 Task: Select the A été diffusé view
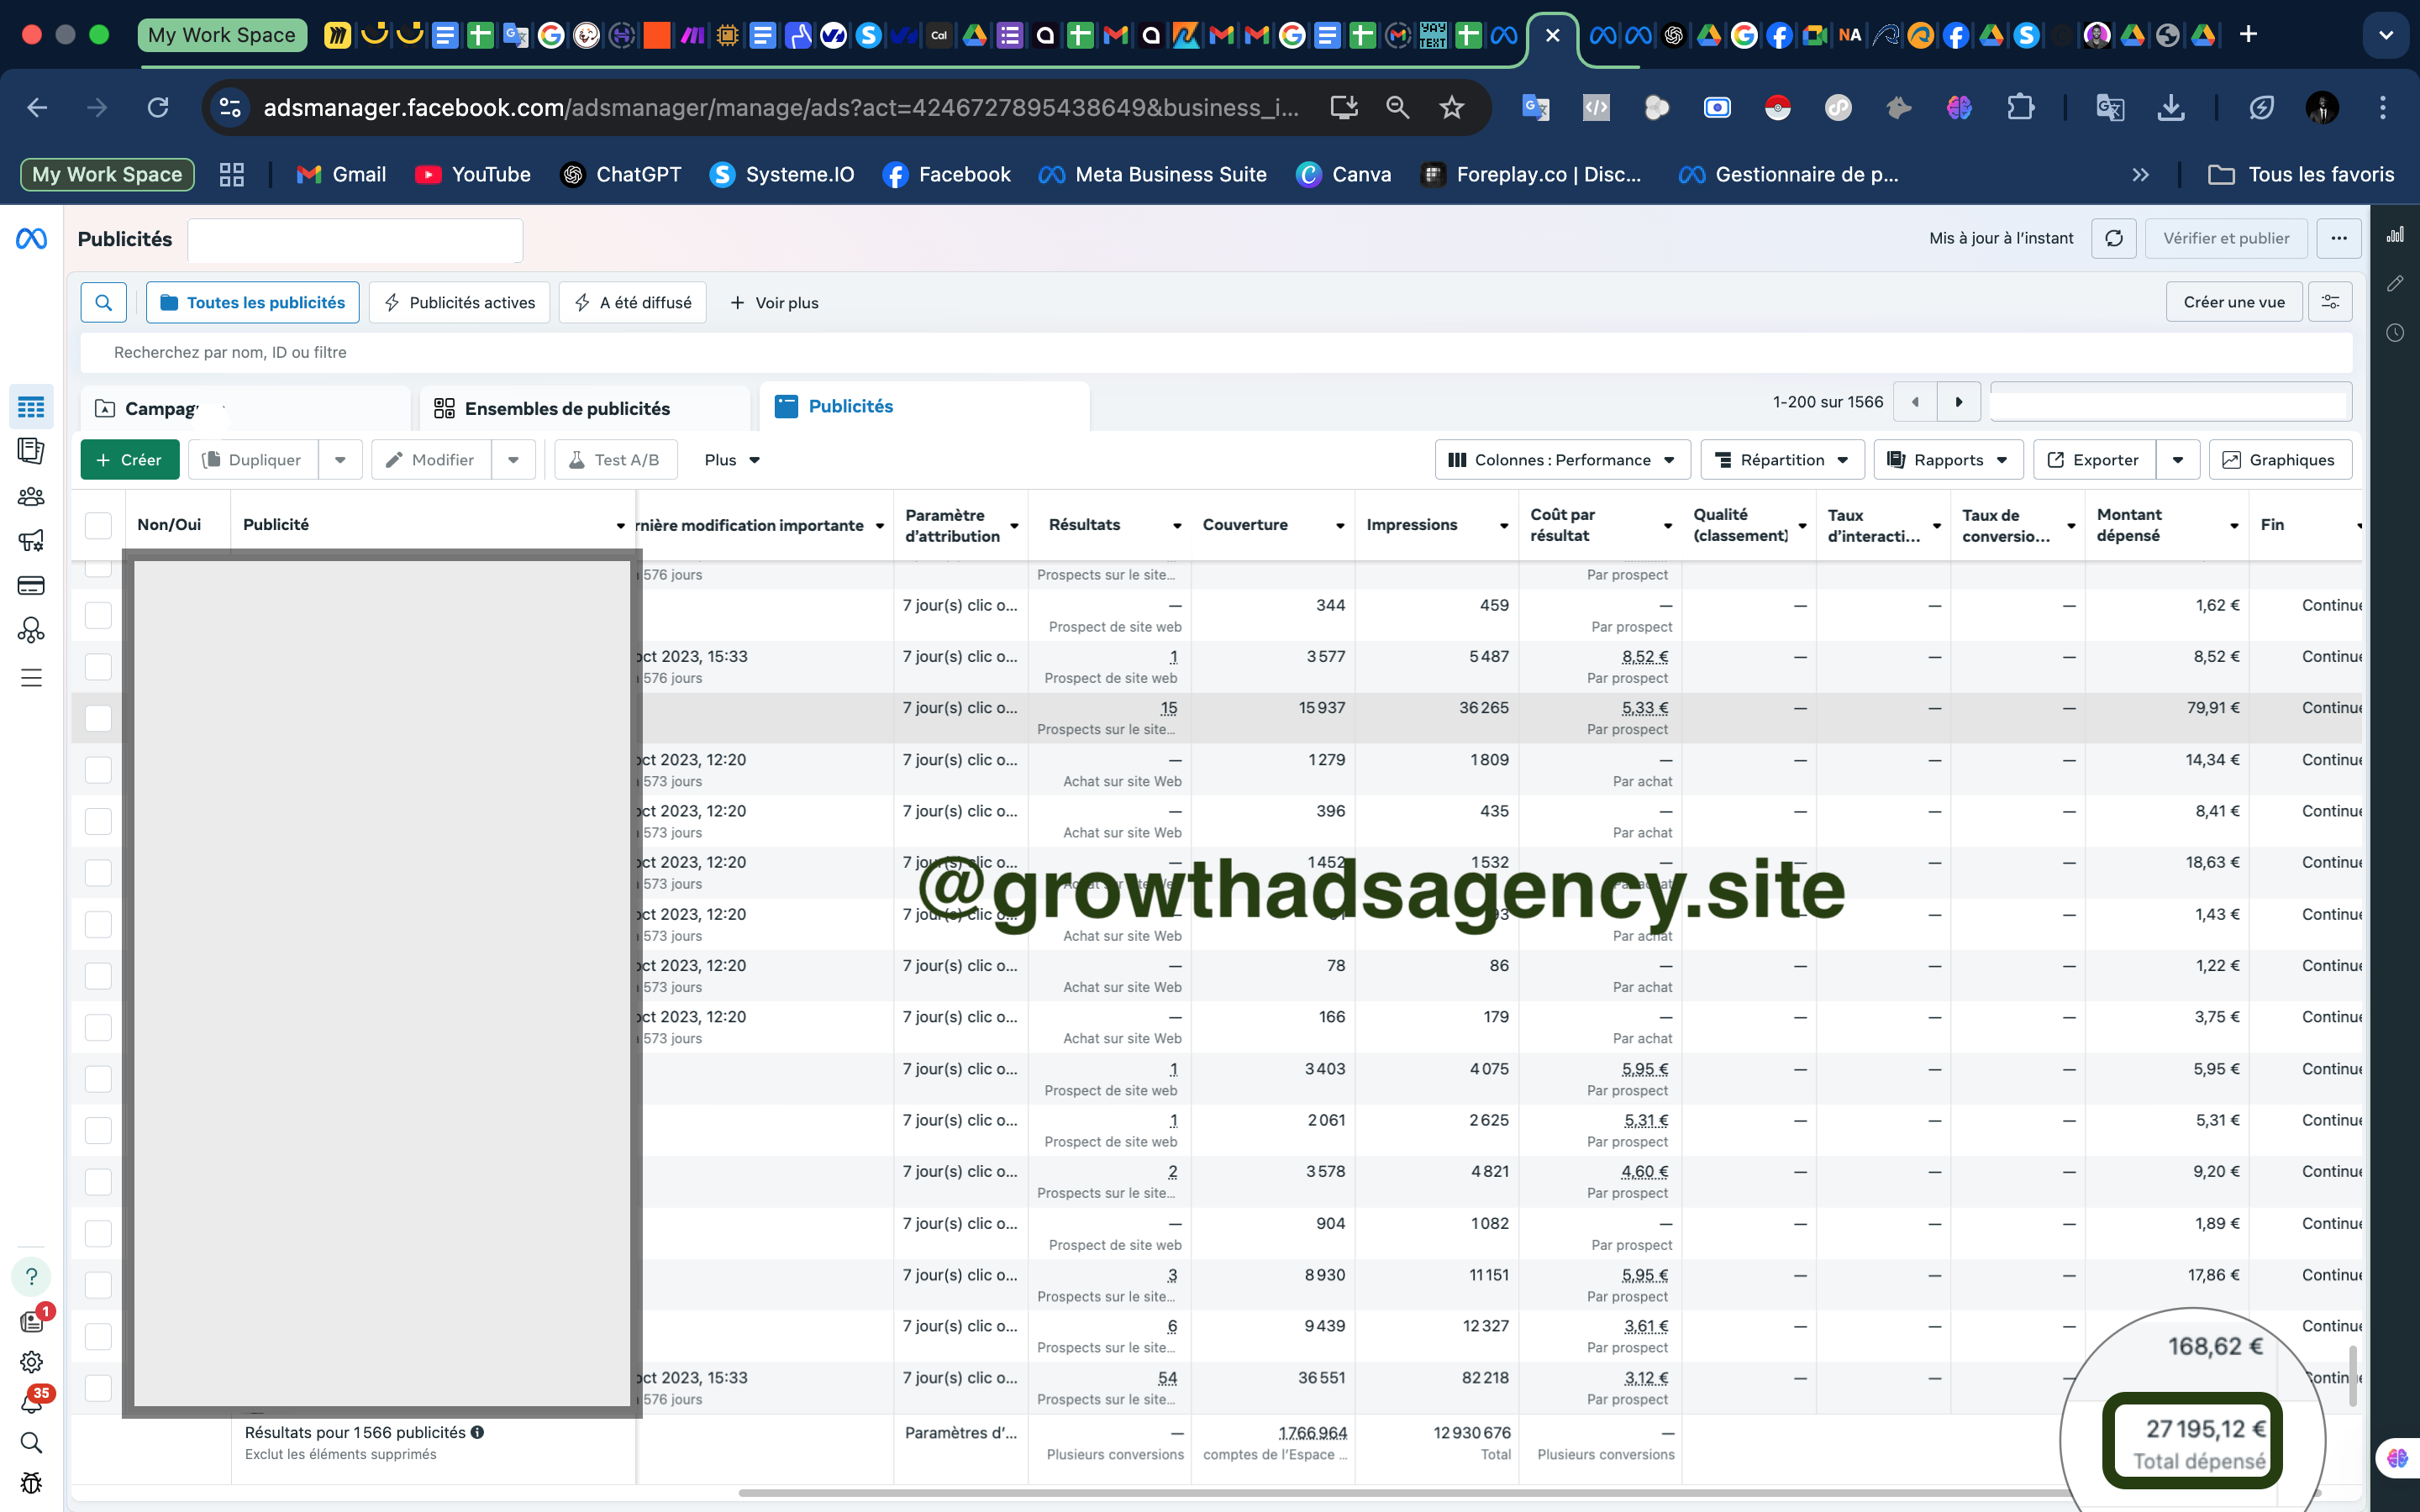pyautogui.click(x=632, y=302)
